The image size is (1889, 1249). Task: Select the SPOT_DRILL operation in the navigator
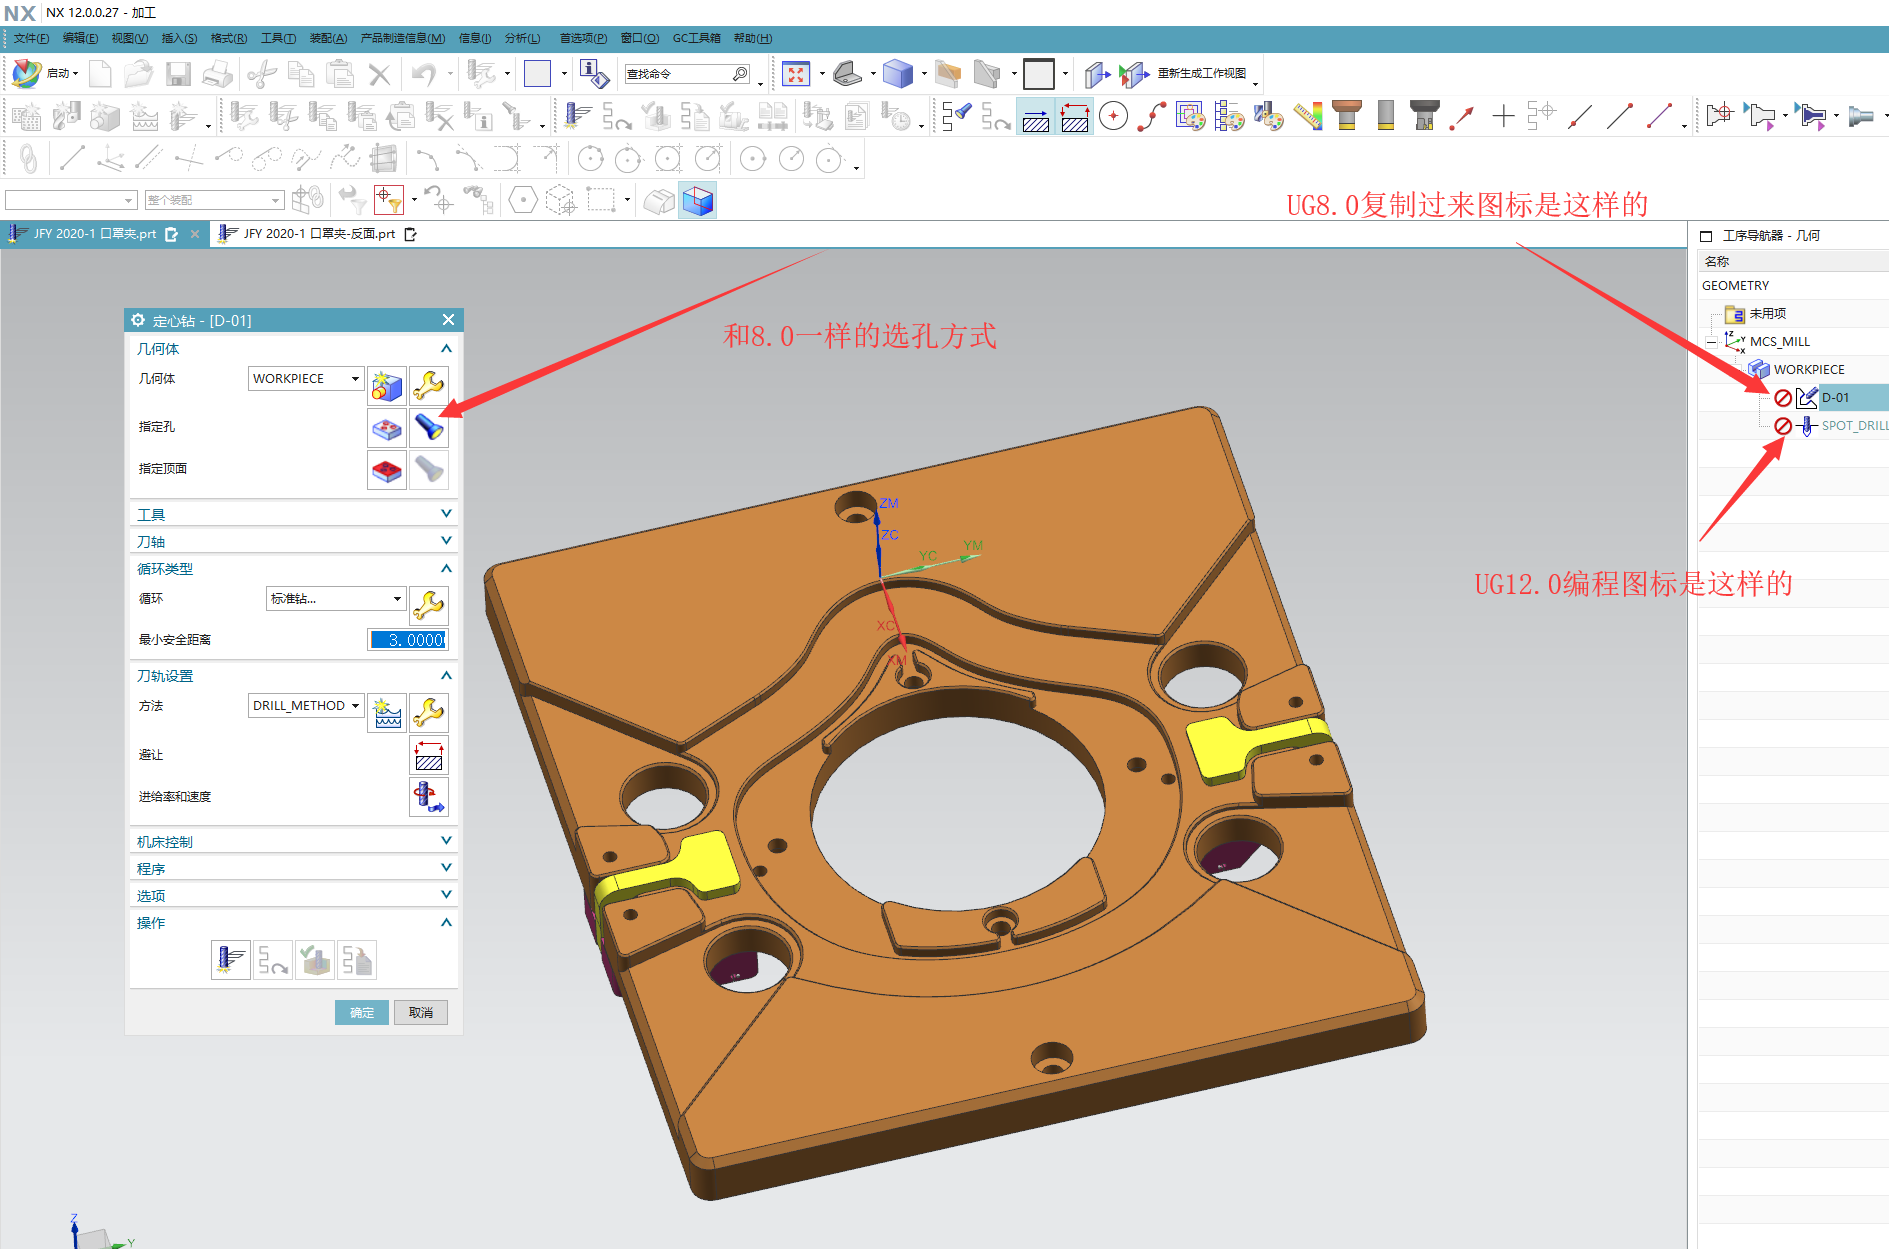[1853, 425]
